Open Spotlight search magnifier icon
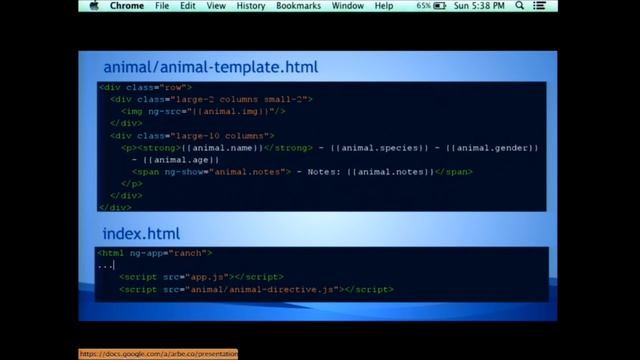This screenshot has height=360, width=640. pos(519,6)
